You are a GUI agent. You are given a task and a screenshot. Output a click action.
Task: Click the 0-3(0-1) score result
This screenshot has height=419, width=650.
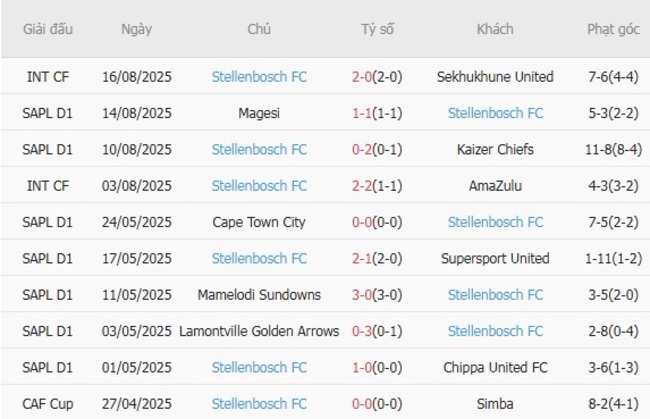point(377,331)
